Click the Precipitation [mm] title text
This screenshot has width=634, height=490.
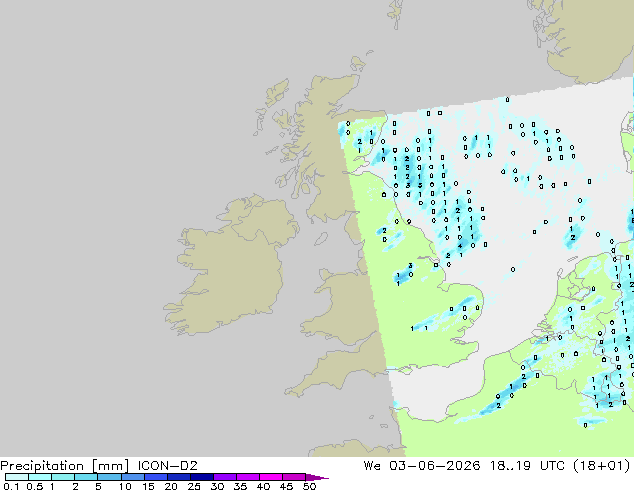pos(65,466)
